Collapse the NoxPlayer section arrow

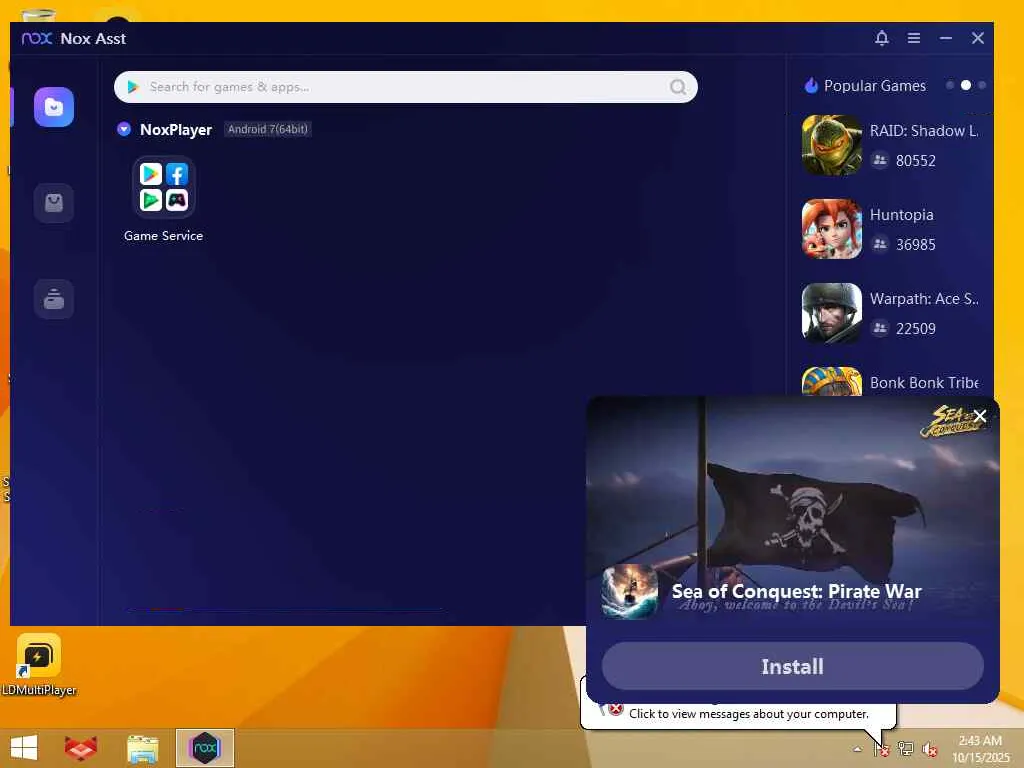click(124, 129)
